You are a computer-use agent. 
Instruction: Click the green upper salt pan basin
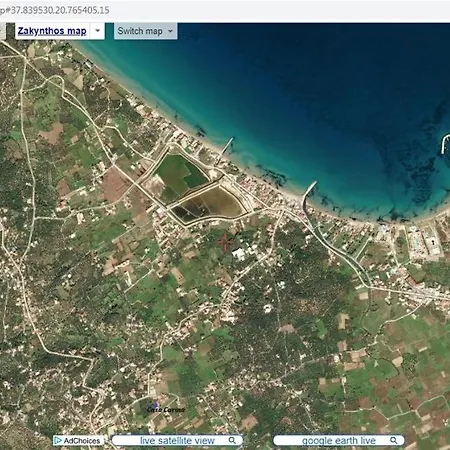coord(180,173)
